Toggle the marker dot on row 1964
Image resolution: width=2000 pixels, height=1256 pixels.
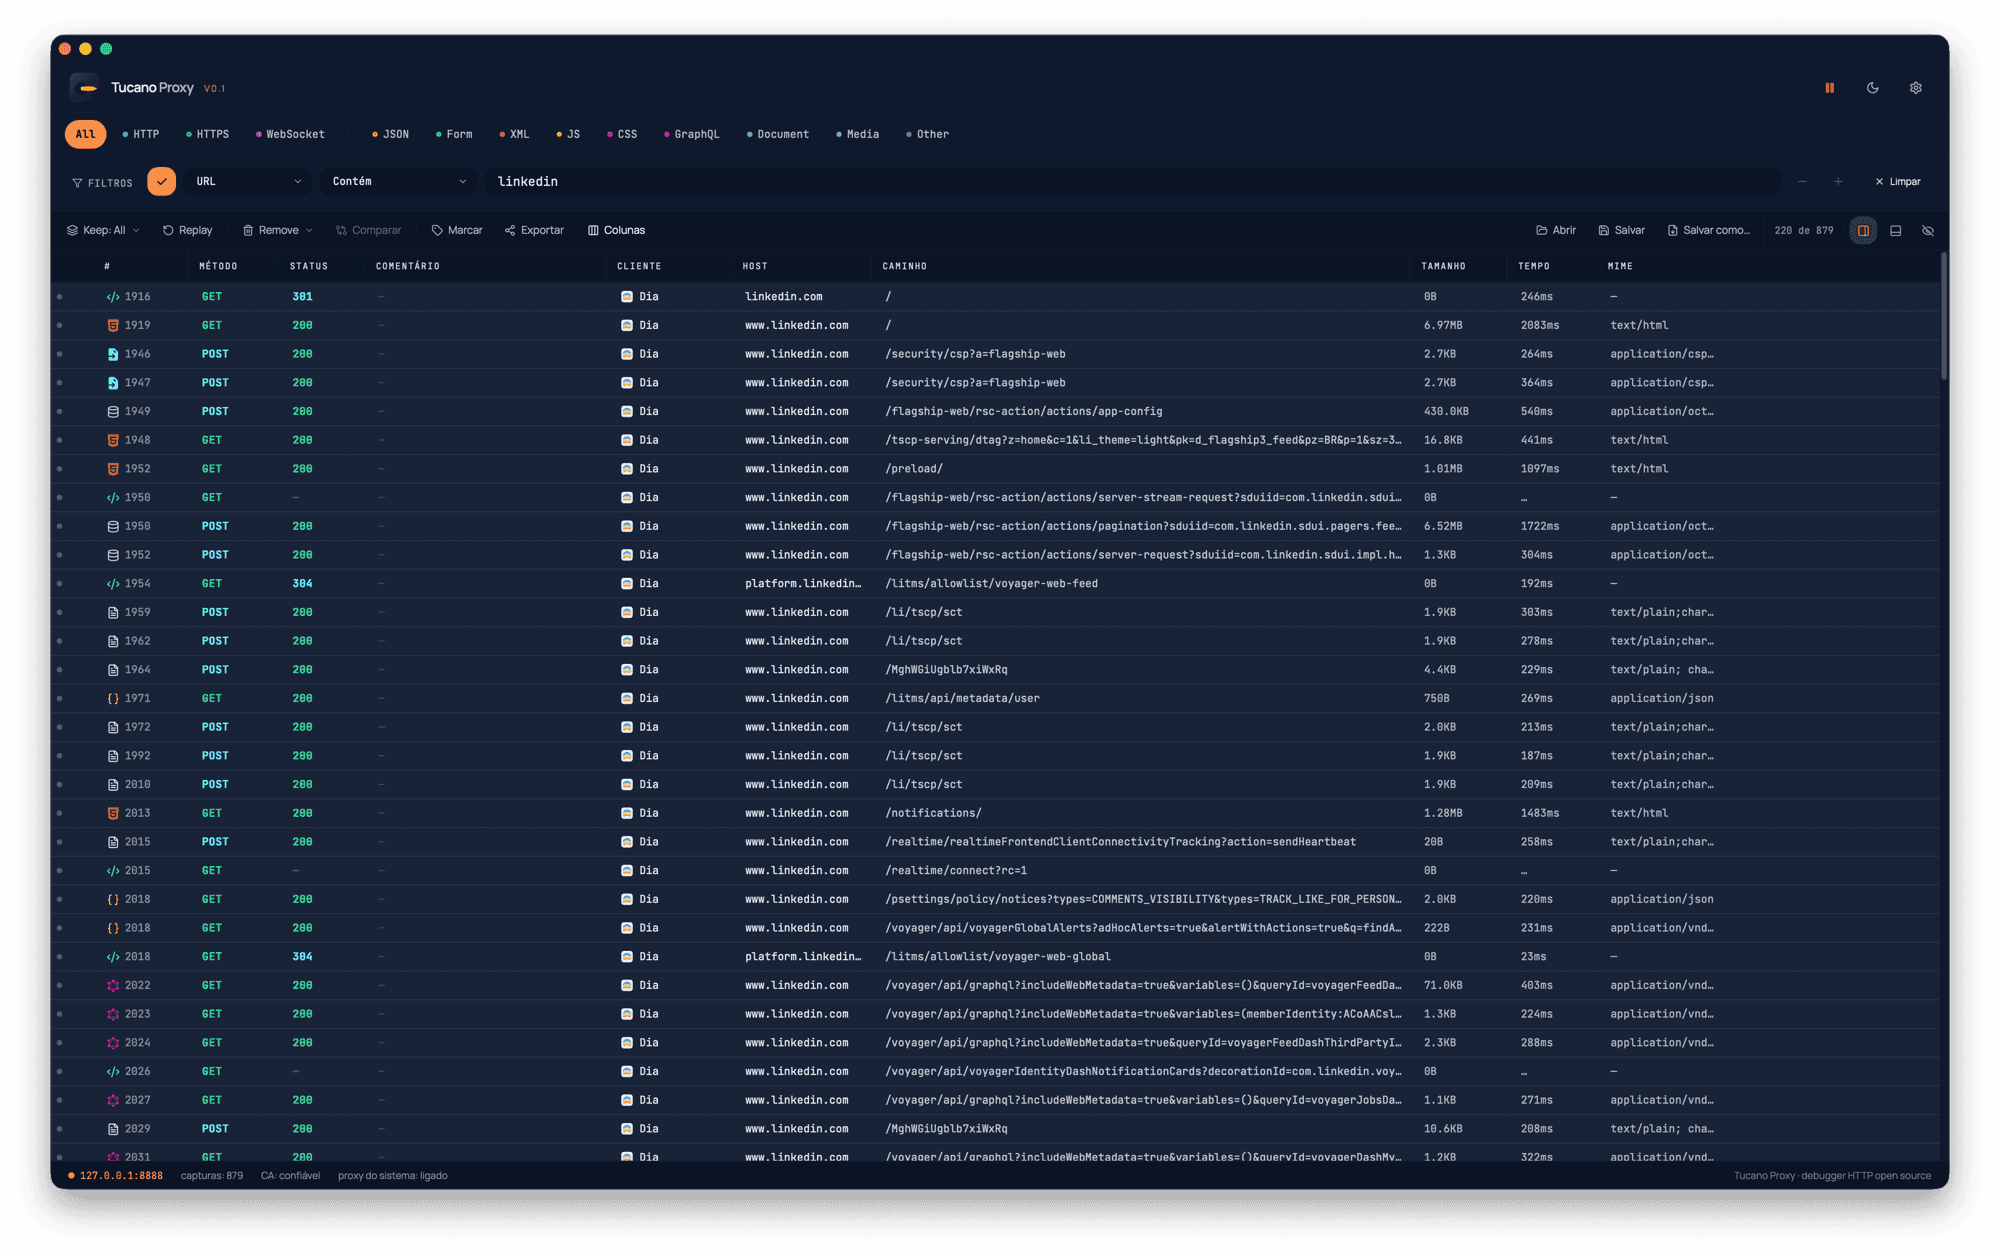(x=60, y=670)
